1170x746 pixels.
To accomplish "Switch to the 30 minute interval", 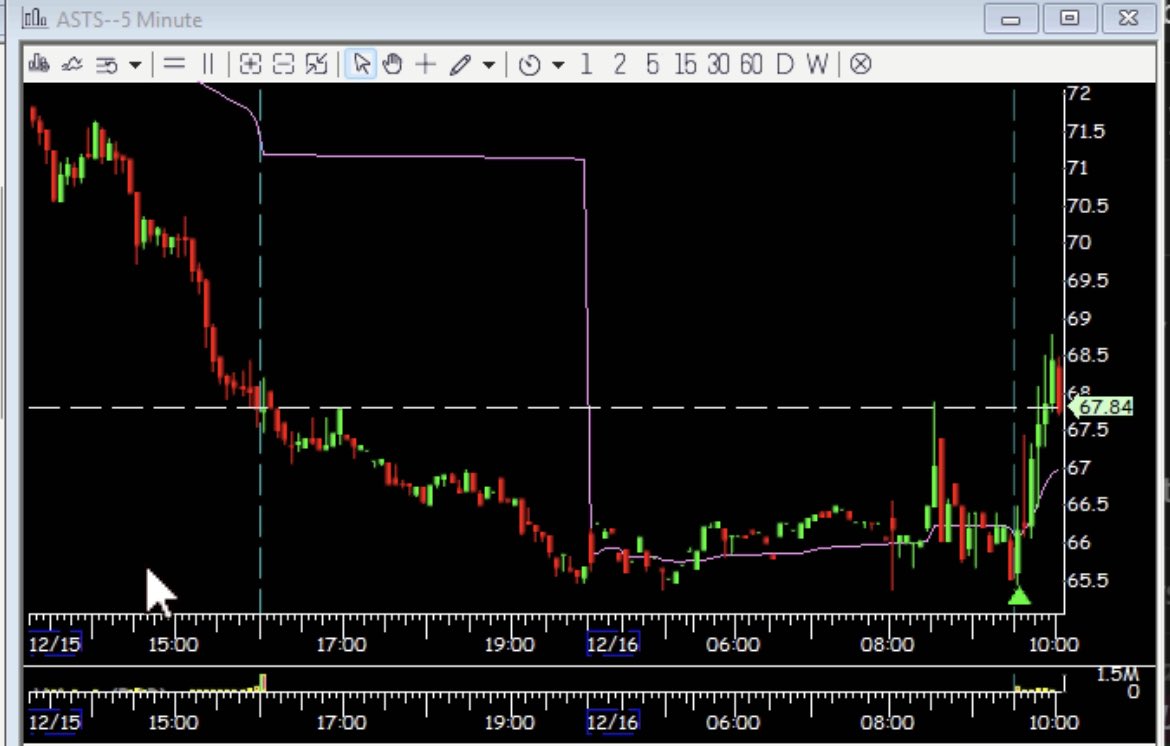I will [718, 65].
